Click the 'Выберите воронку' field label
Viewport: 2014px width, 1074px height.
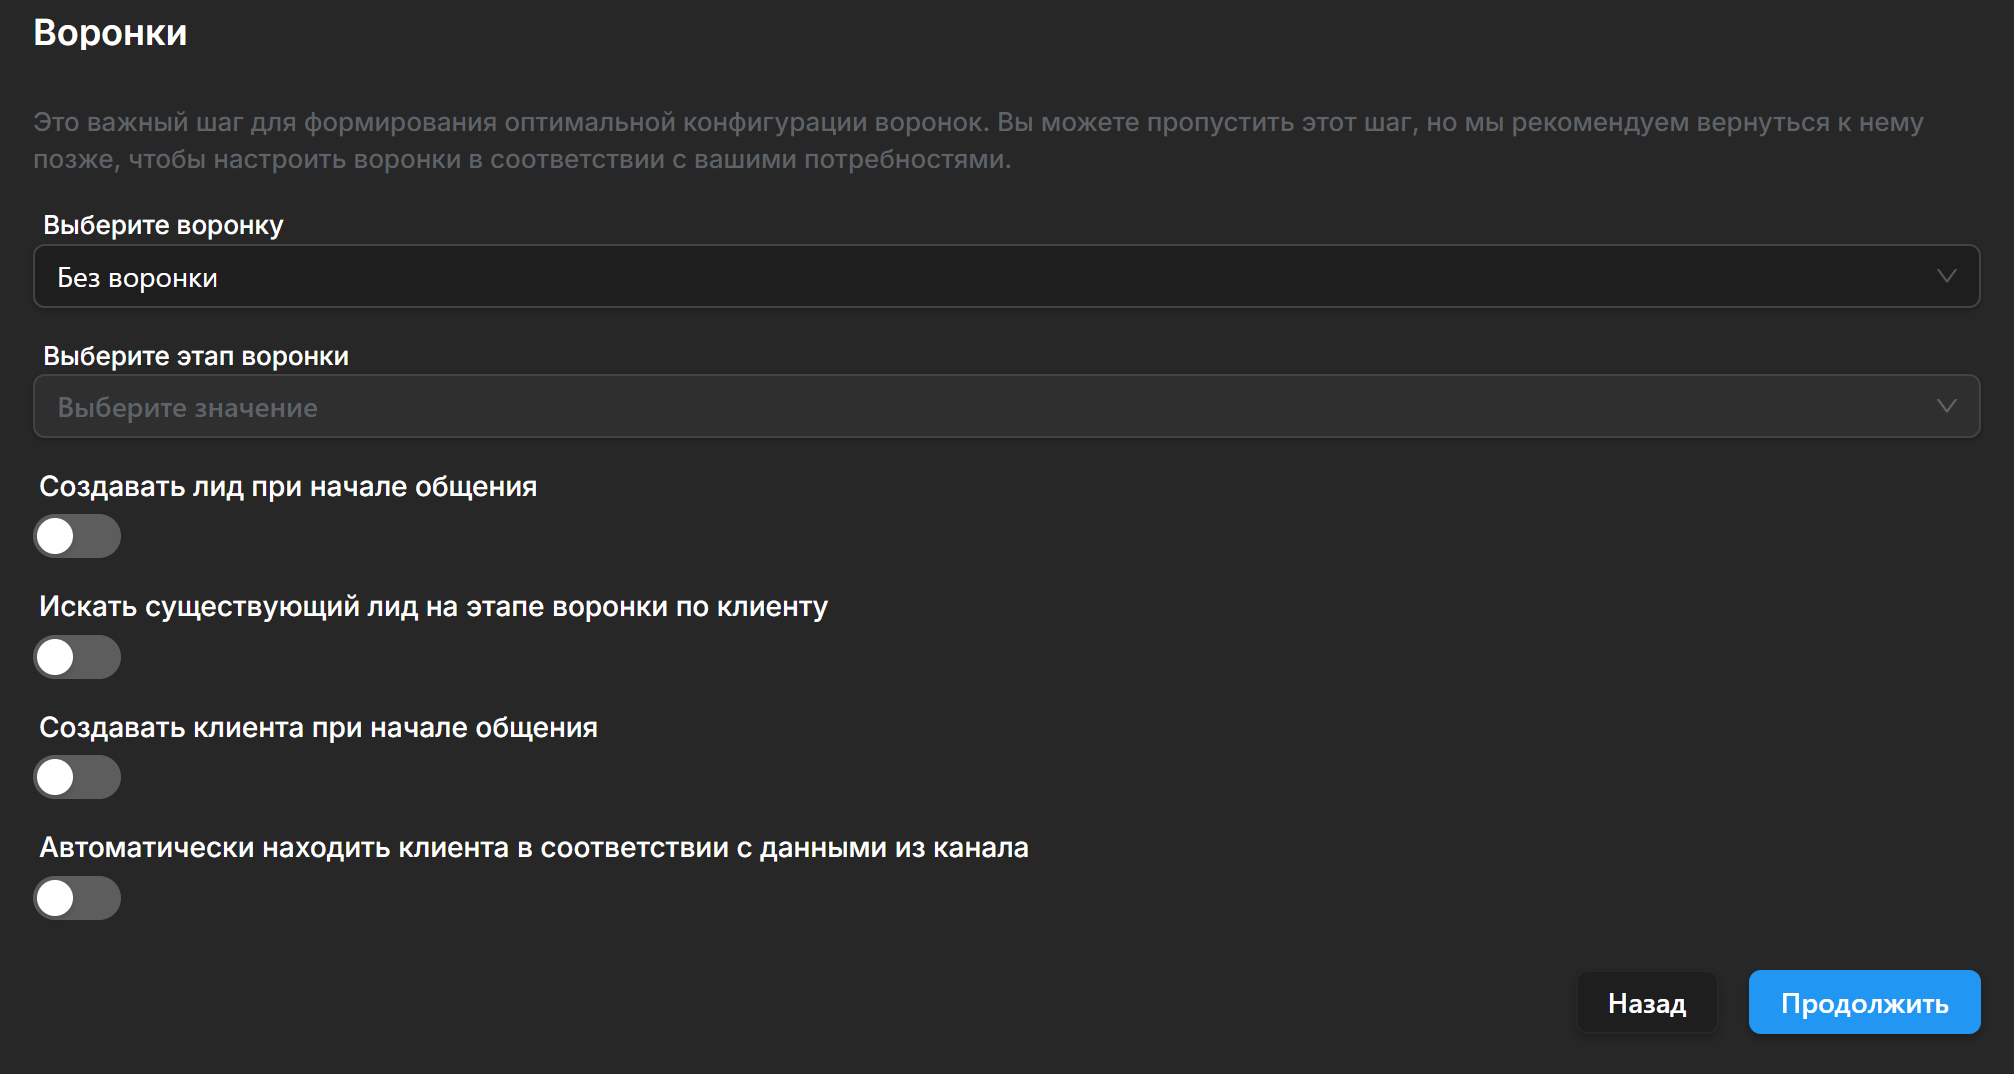(x=163, y=225)
